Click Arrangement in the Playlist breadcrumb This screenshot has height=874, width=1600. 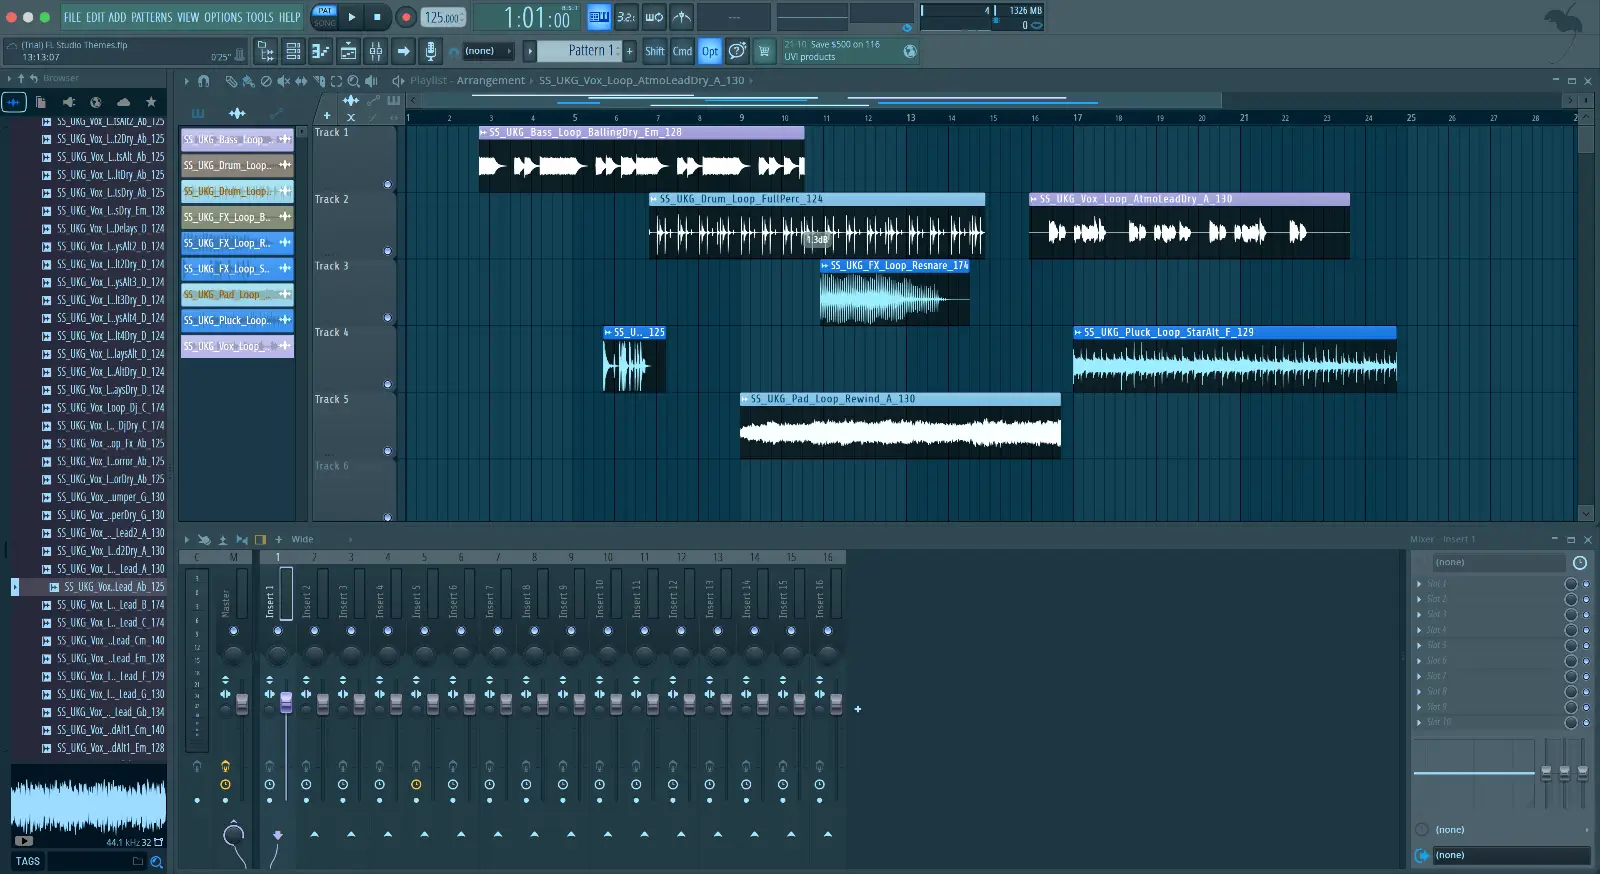pos(491,81)
